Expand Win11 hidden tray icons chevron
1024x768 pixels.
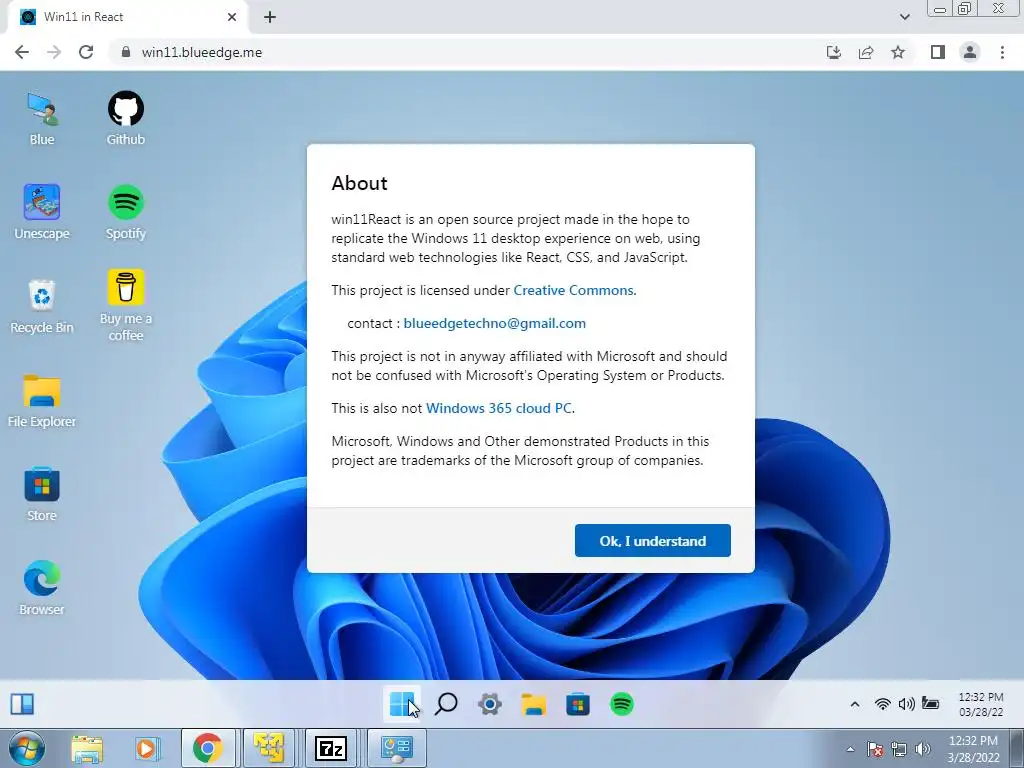coord(855,704)
